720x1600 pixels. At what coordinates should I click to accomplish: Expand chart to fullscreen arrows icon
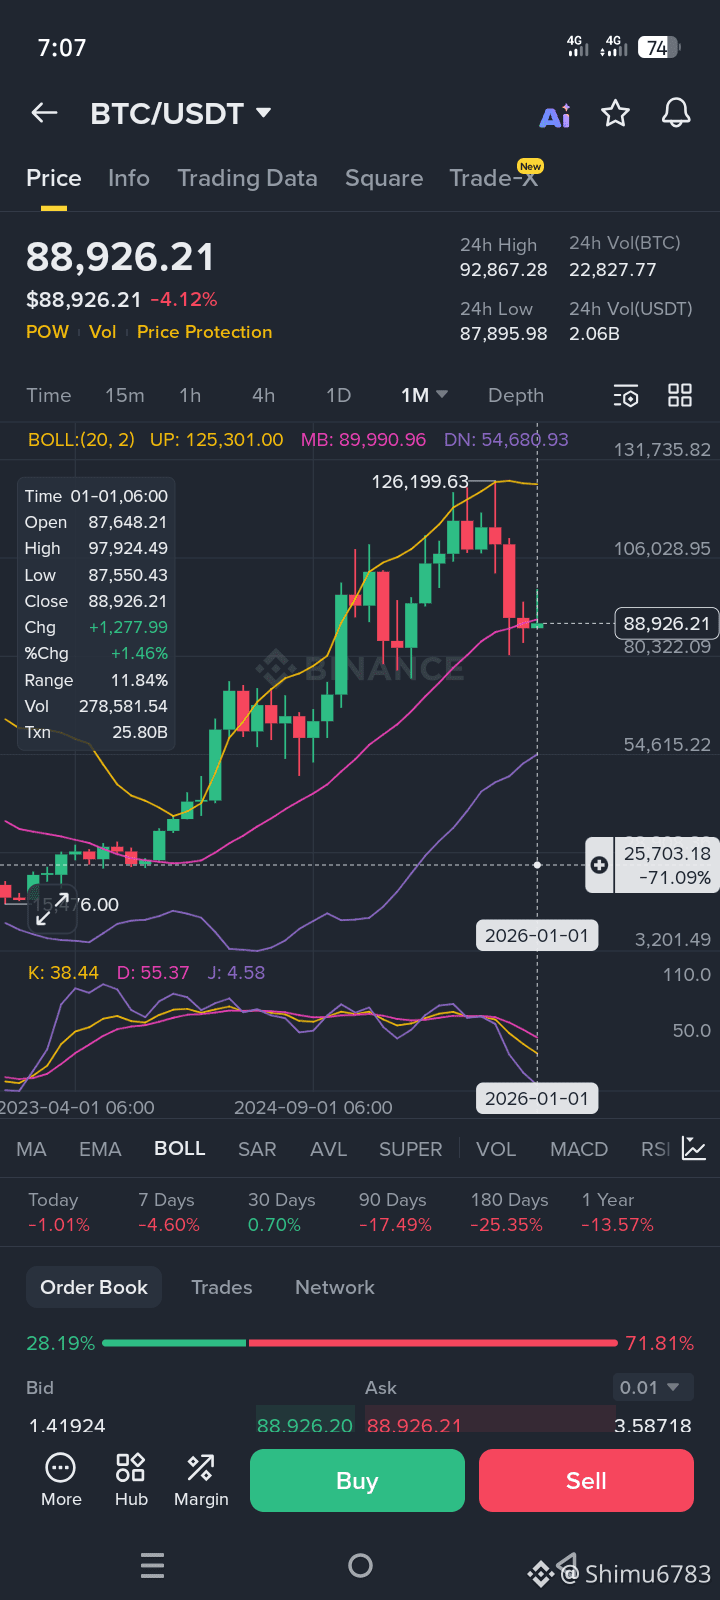point(52,908)
